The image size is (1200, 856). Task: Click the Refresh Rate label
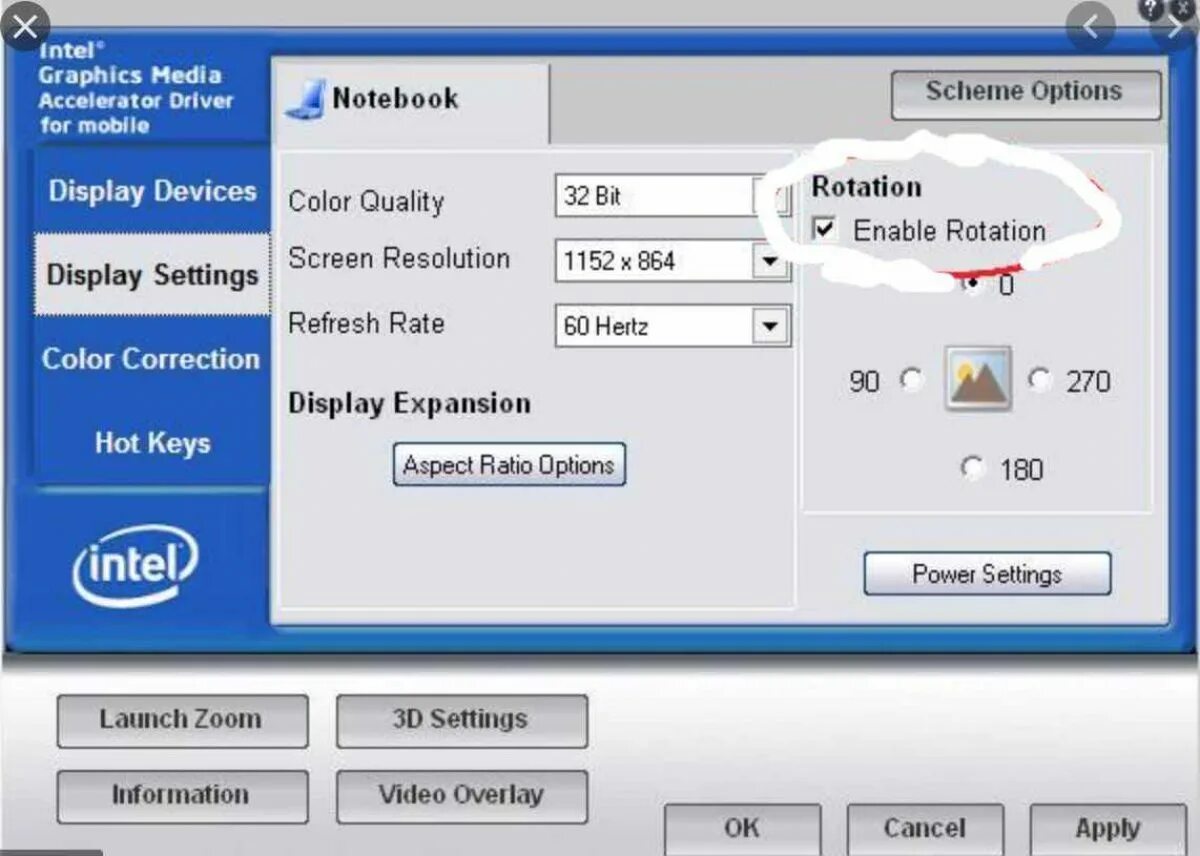point(366,324)
